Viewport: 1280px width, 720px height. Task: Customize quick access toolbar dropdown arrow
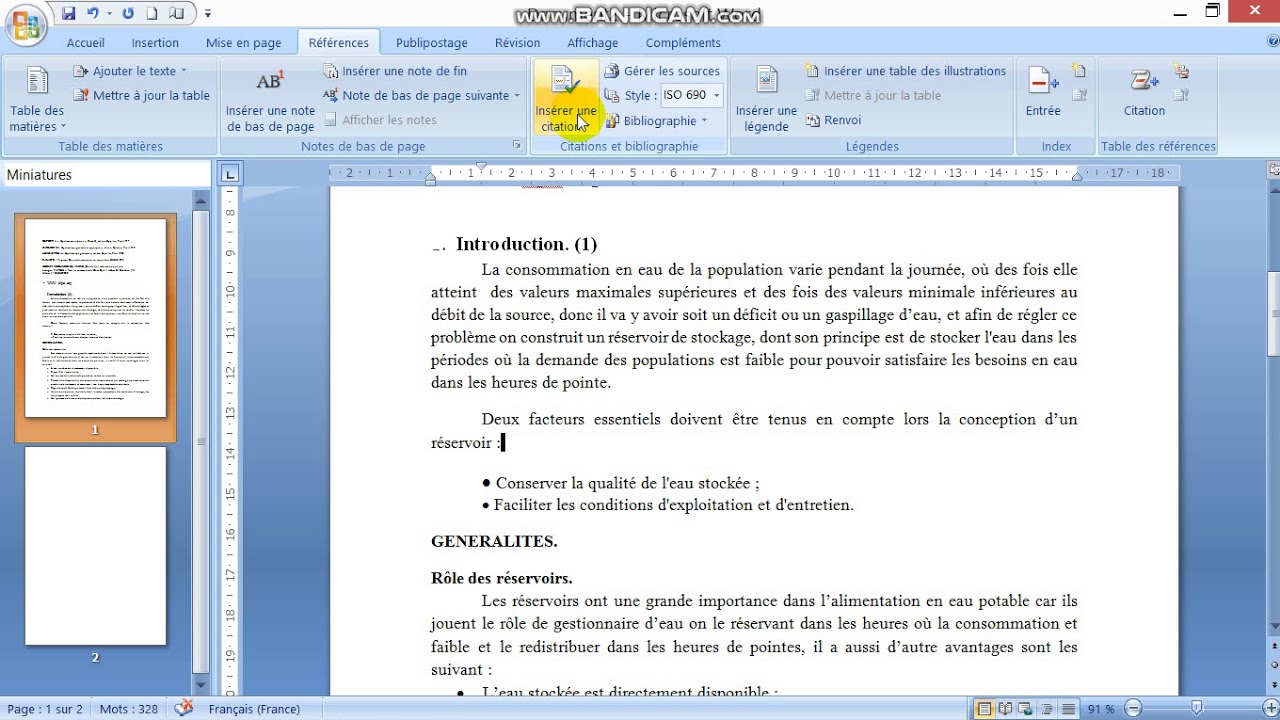(208, 14)
